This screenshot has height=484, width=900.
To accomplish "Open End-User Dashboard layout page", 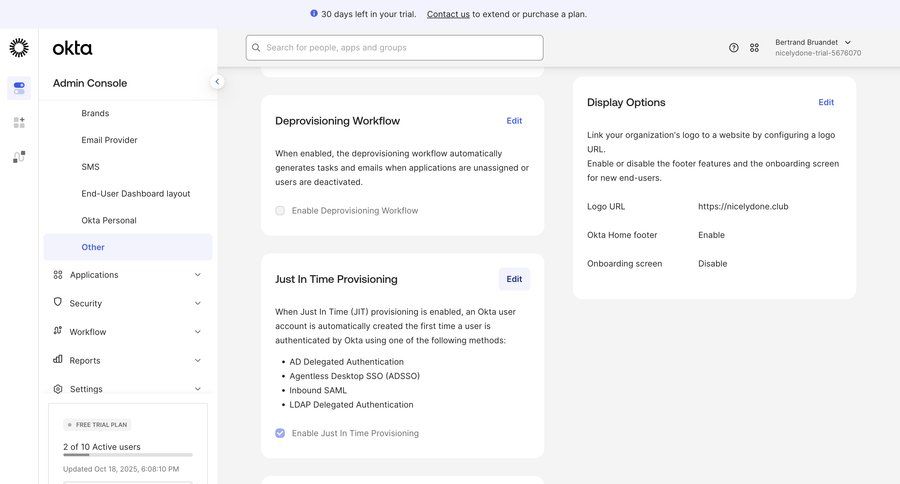I will [x=135, y=194].
